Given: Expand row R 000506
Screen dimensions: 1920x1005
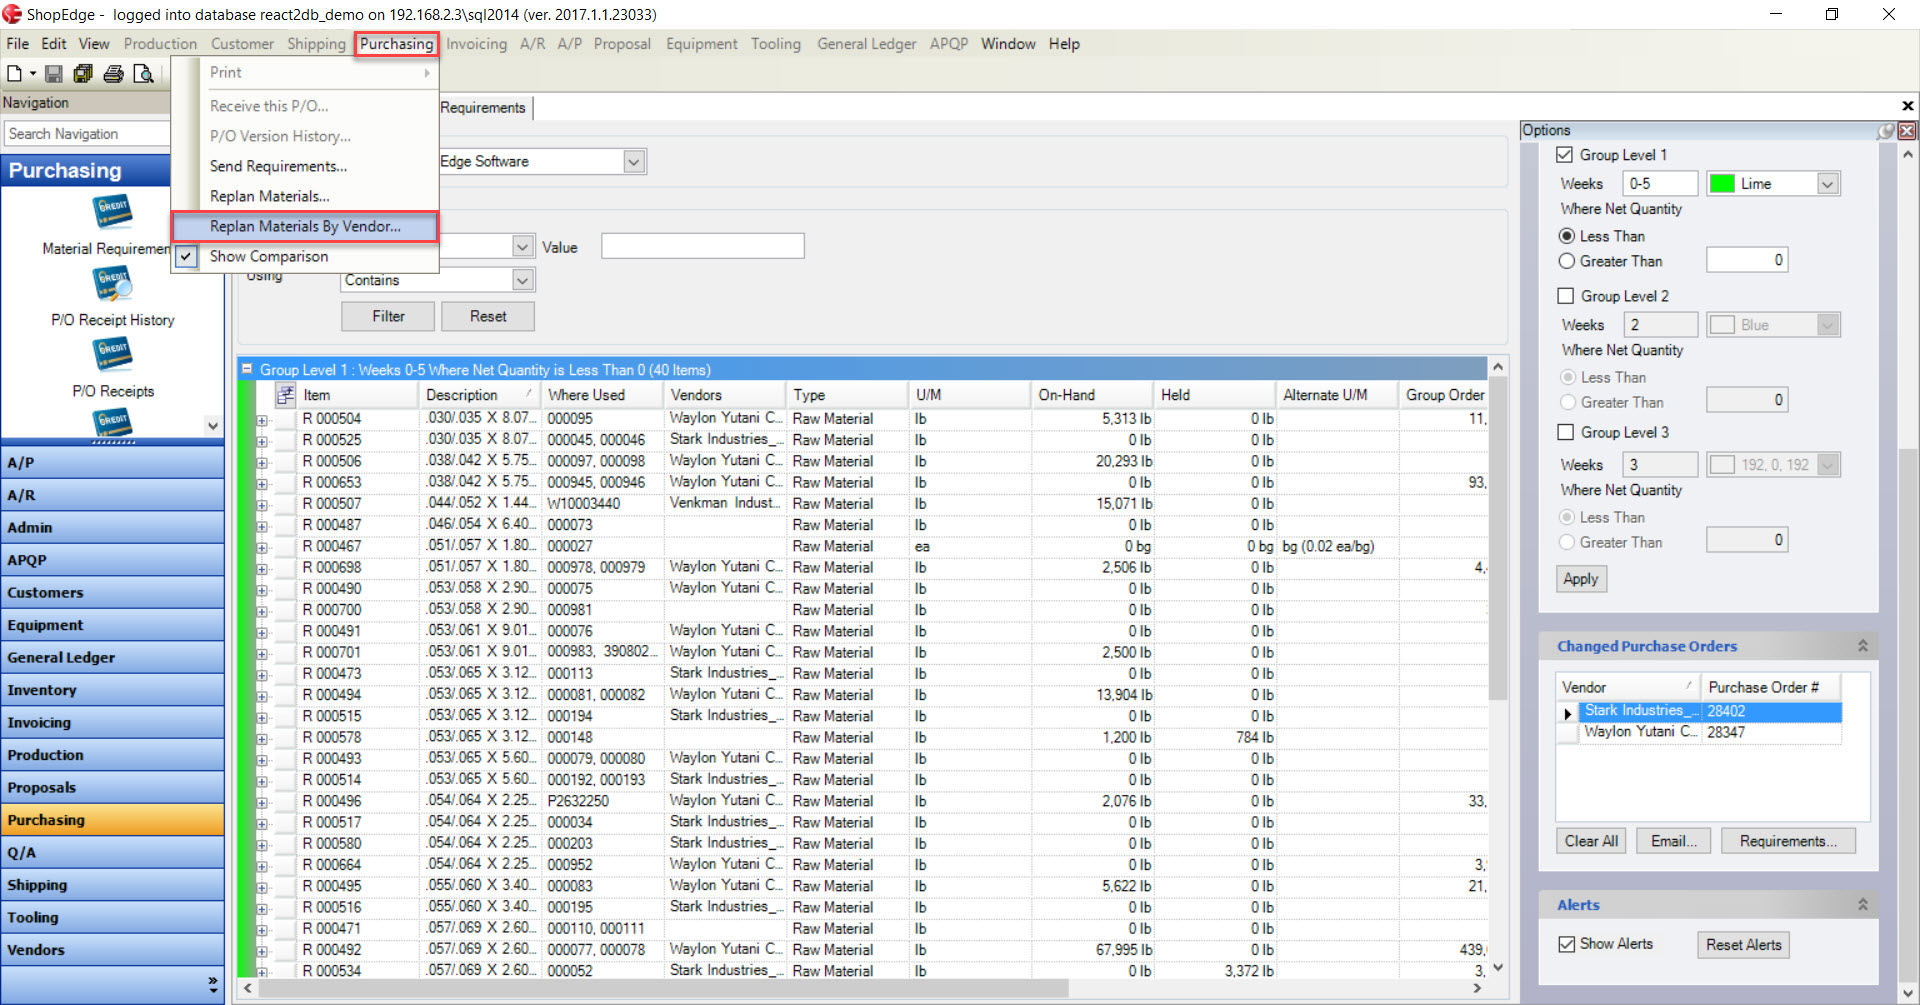Looking at the screenshot, I should [262, 462].
